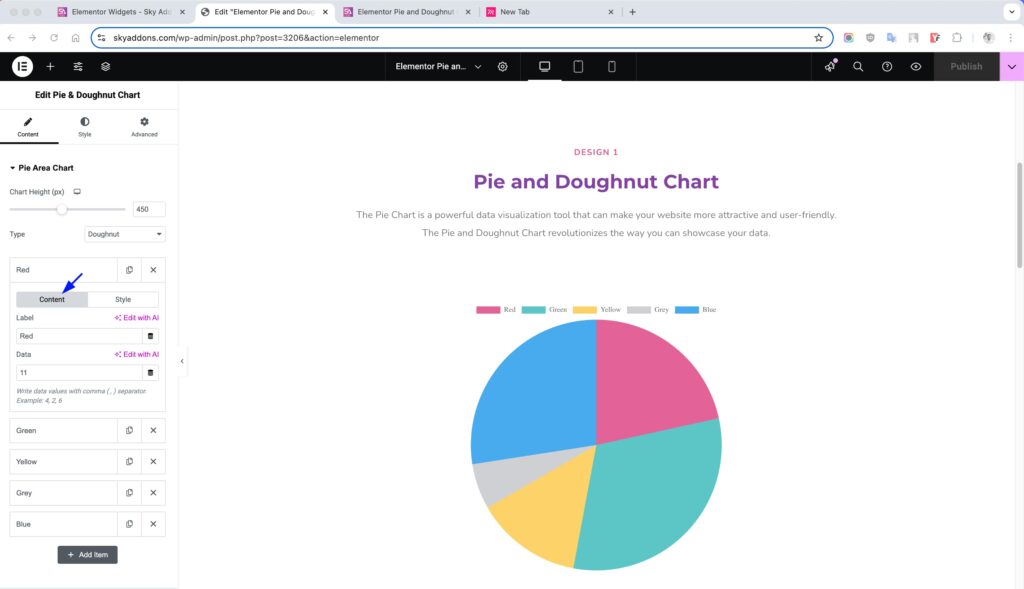Adjust the Chart Height slider handle

[x=61, y=209]
